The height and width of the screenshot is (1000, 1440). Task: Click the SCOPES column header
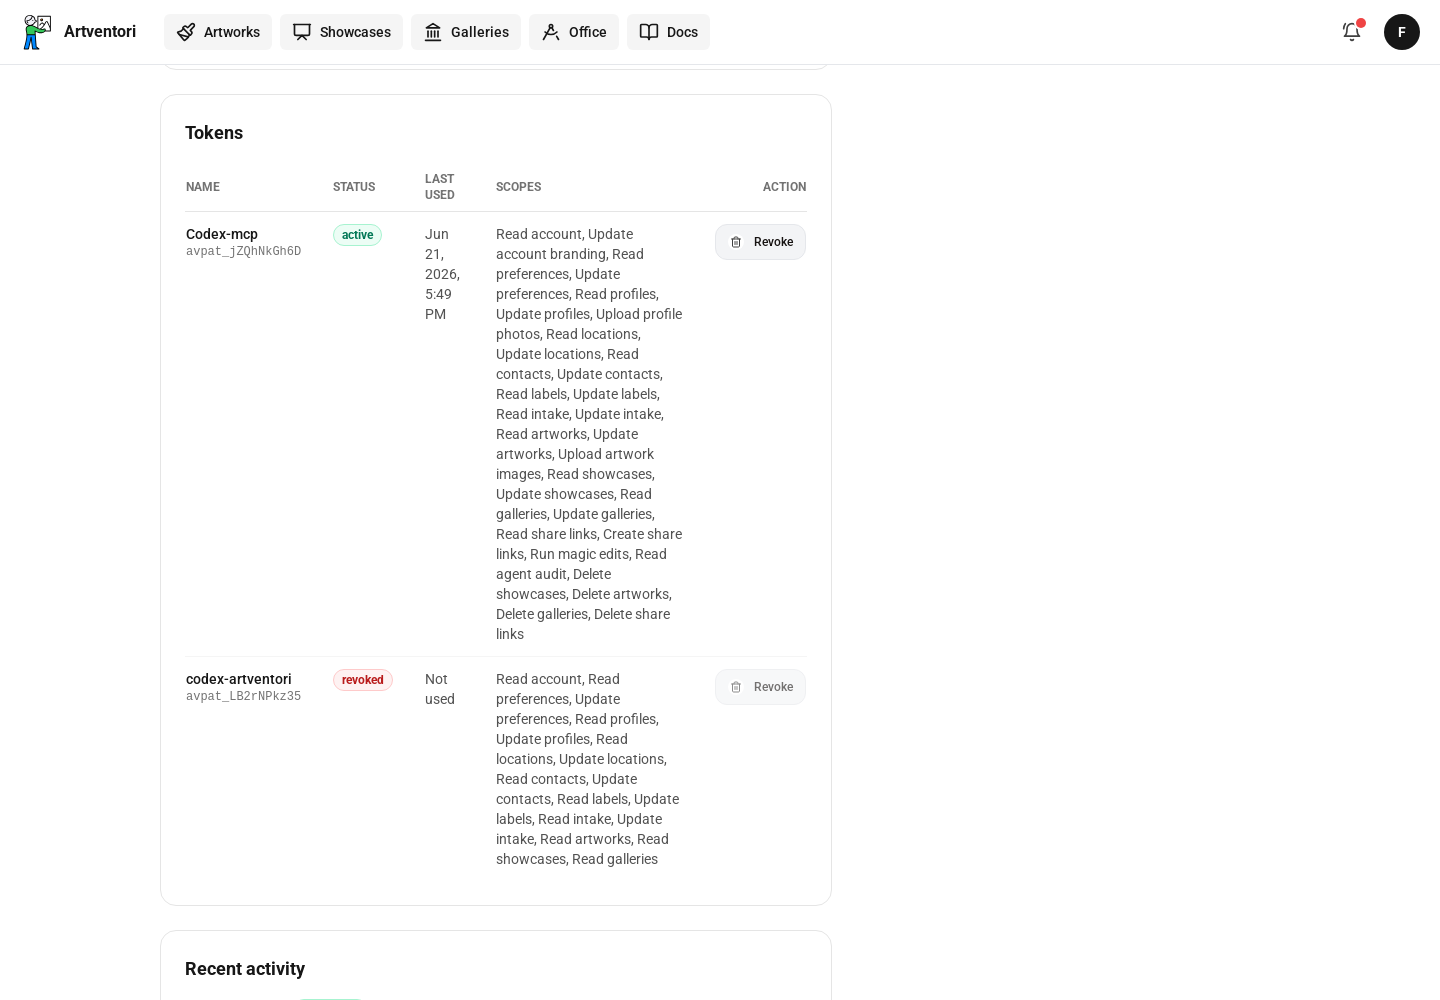(x=518, y=187)
